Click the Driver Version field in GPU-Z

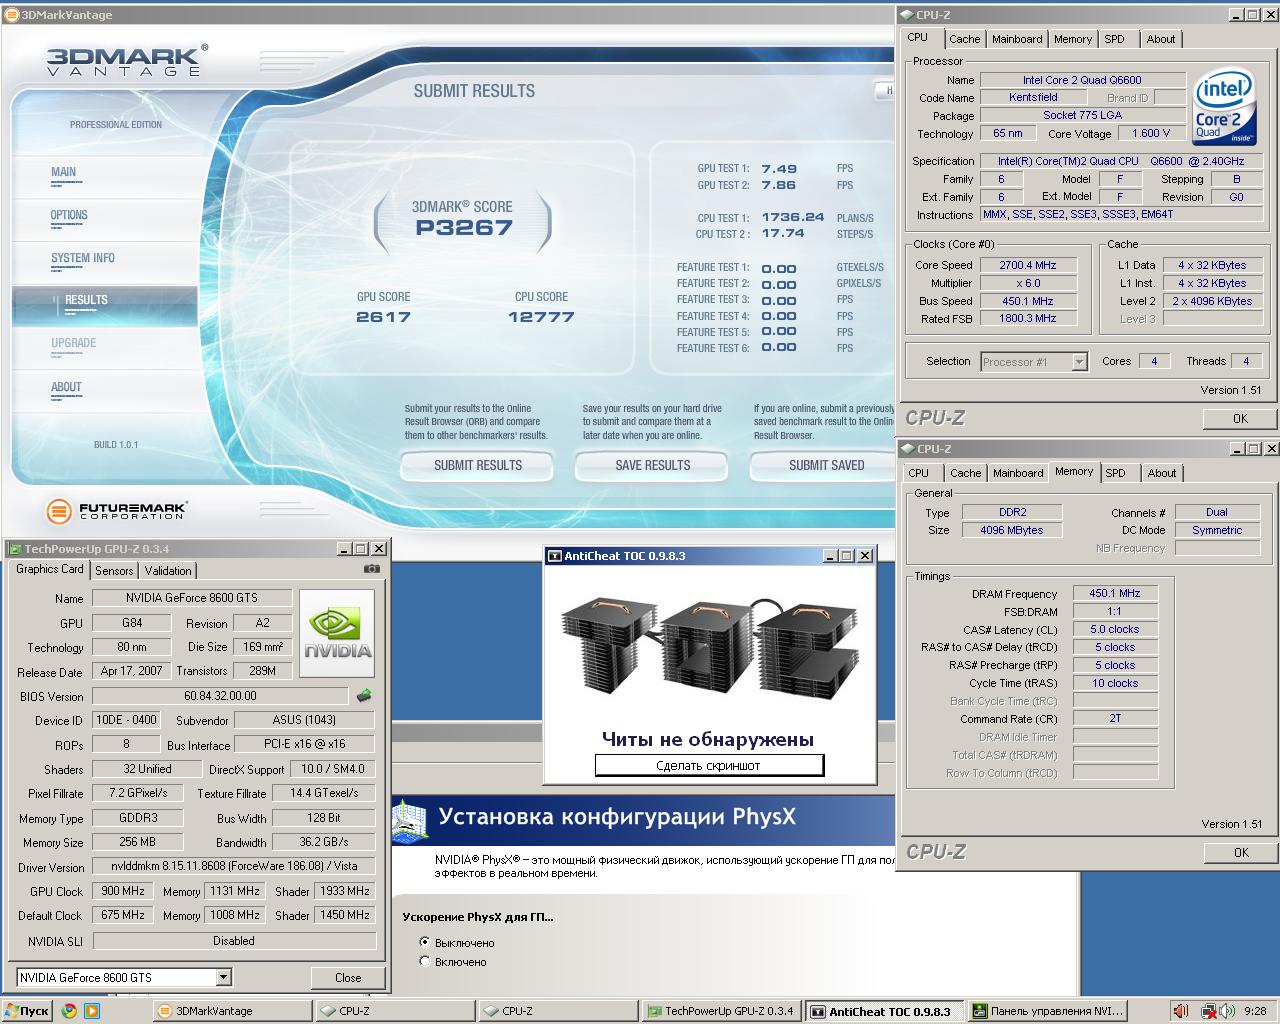(x=234, y=866)
